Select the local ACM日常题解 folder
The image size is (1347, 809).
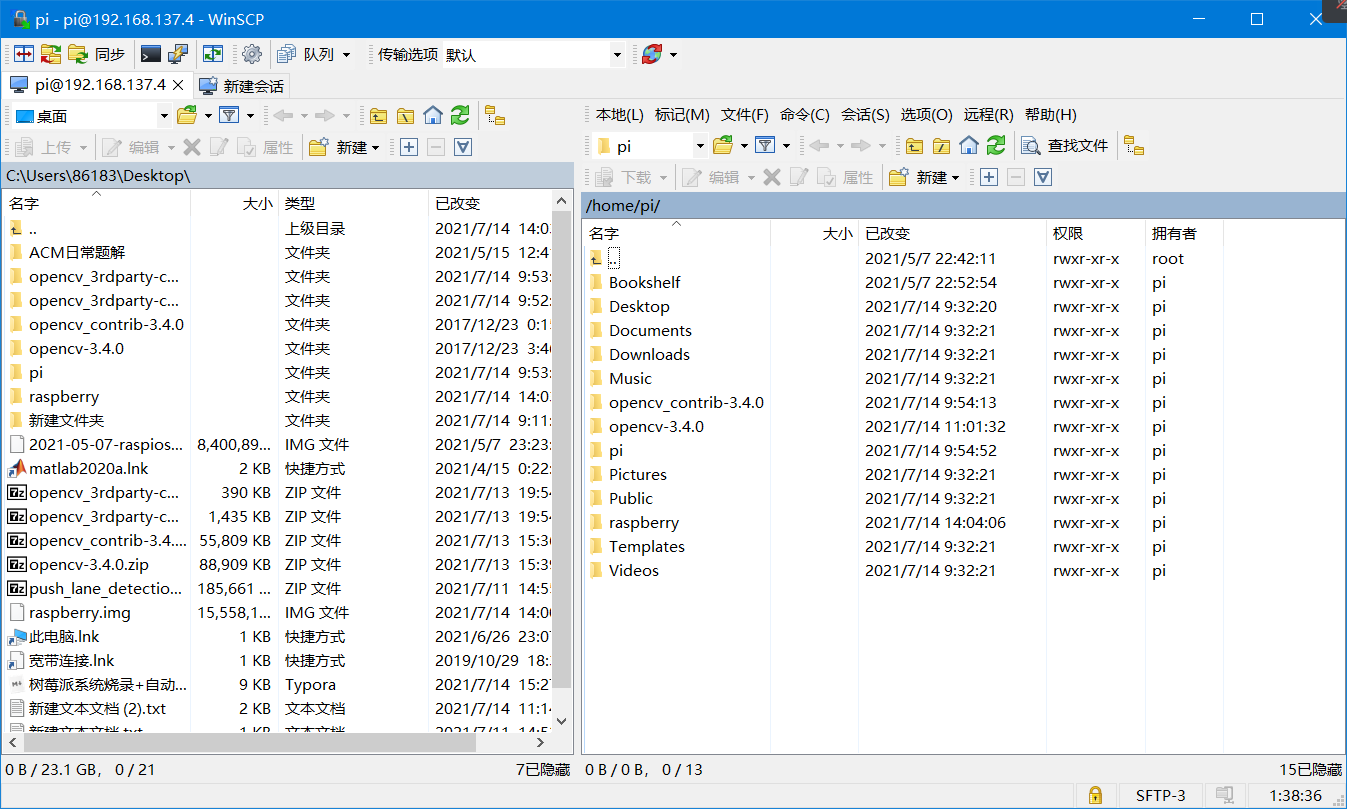77,252
